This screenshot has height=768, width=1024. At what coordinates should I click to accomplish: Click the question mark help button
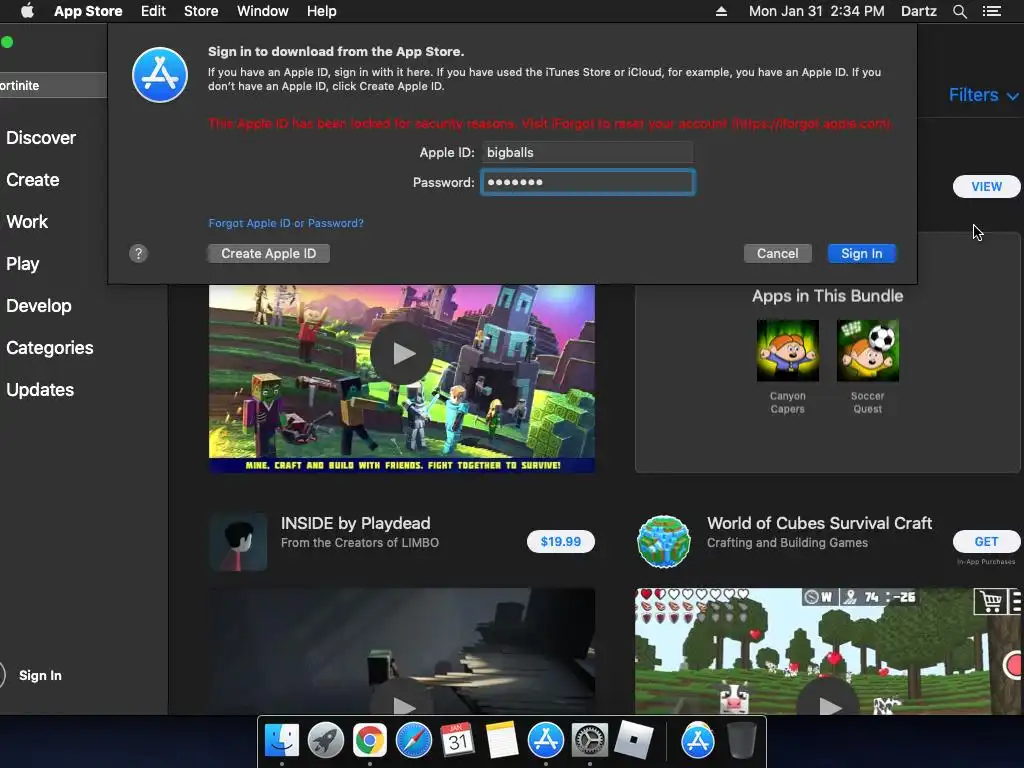pyautogui.click(x=138, y=253)
